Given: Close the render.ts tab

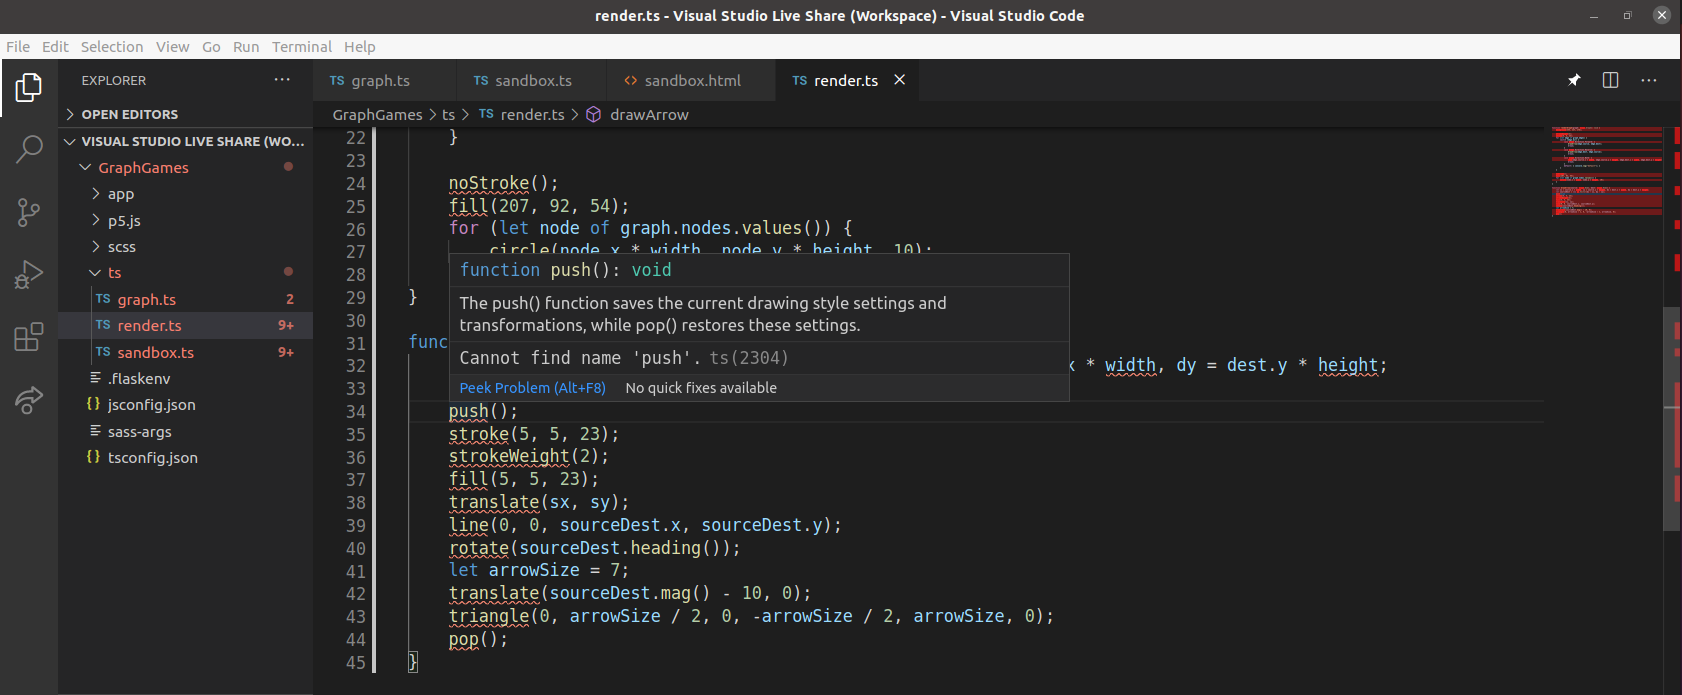Looking at the screenshot, I should (x=899, y=80).
